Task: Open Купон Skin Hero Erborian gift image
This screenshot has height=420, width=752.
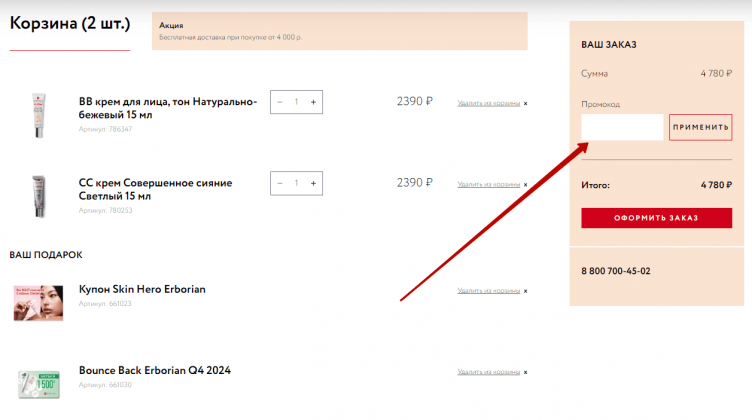Action: (x=39, y=301)
